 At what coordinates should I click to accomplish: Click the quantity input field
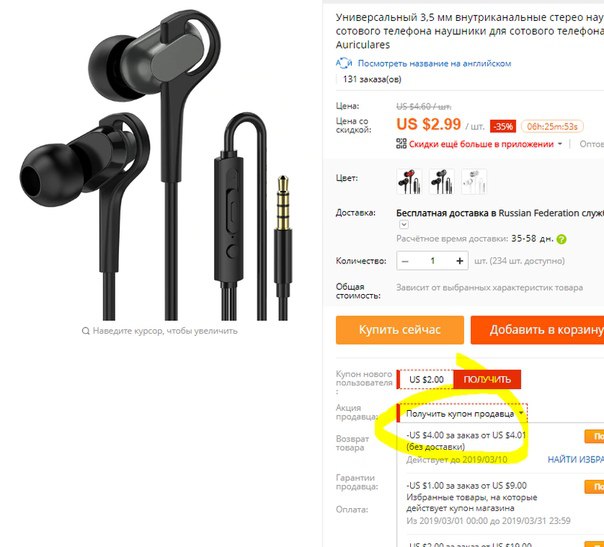click(432, 261)
